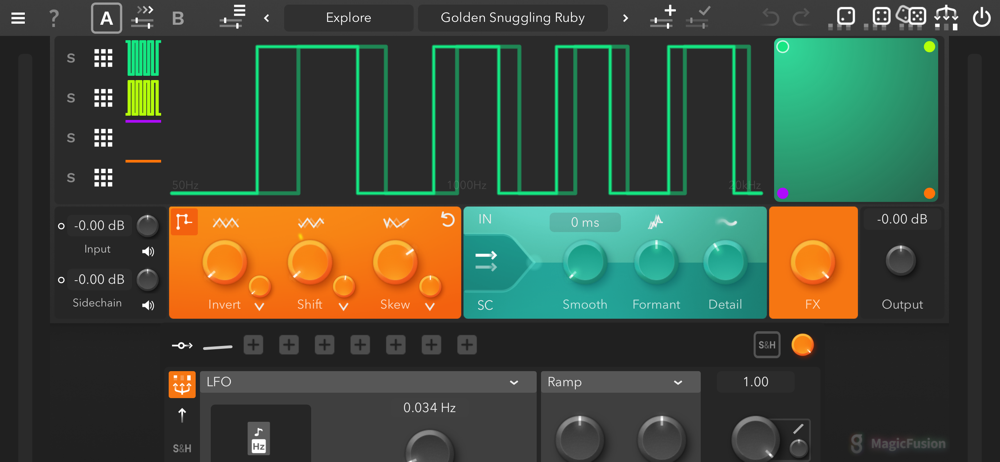Open the Explore preset category
The height and width of the screenshot is (462, 1000).
pos(348,18)
